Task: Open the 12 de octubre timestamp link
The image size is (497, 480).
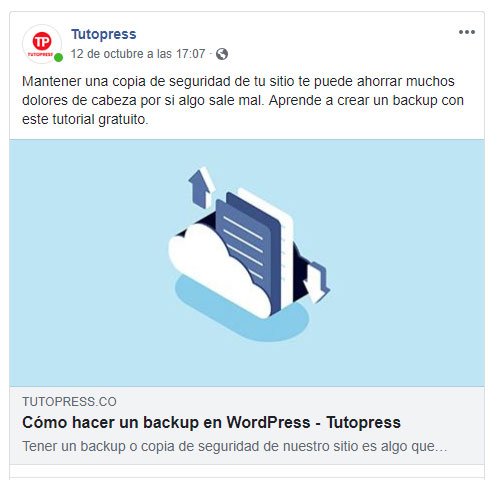Action: pos(138,54)
